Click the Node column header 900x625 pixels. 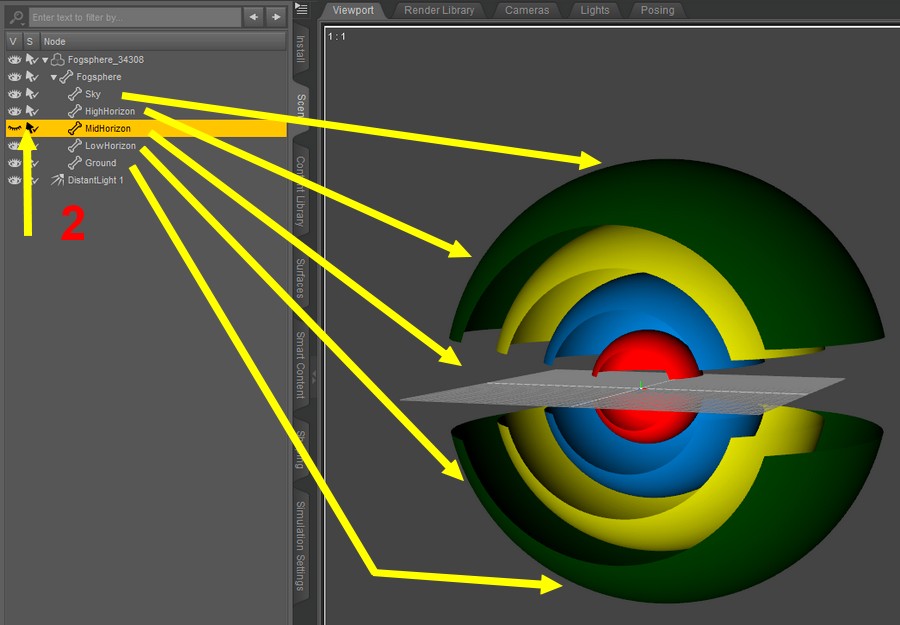tap(163, 41)
